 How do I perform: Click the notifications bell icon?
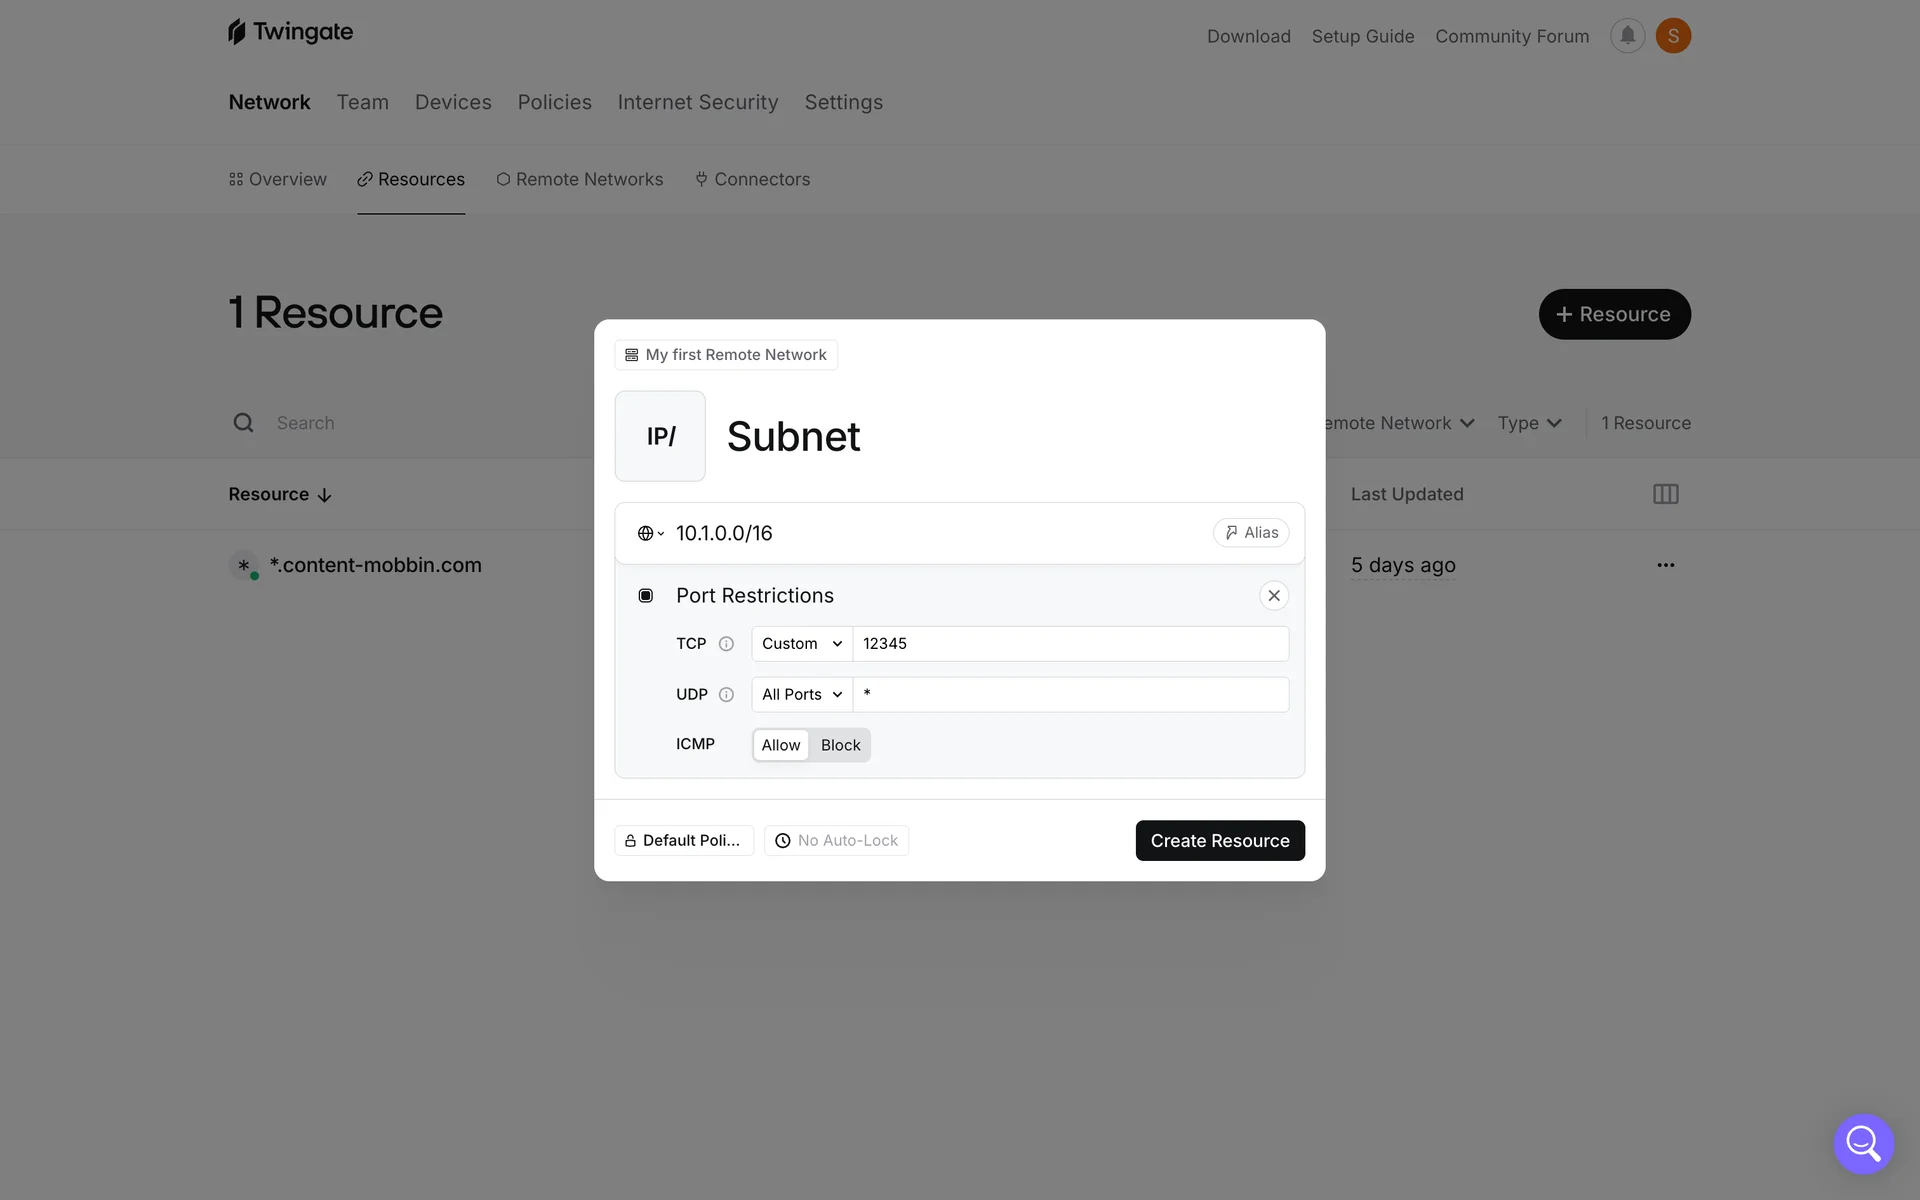pos(1627,36)
